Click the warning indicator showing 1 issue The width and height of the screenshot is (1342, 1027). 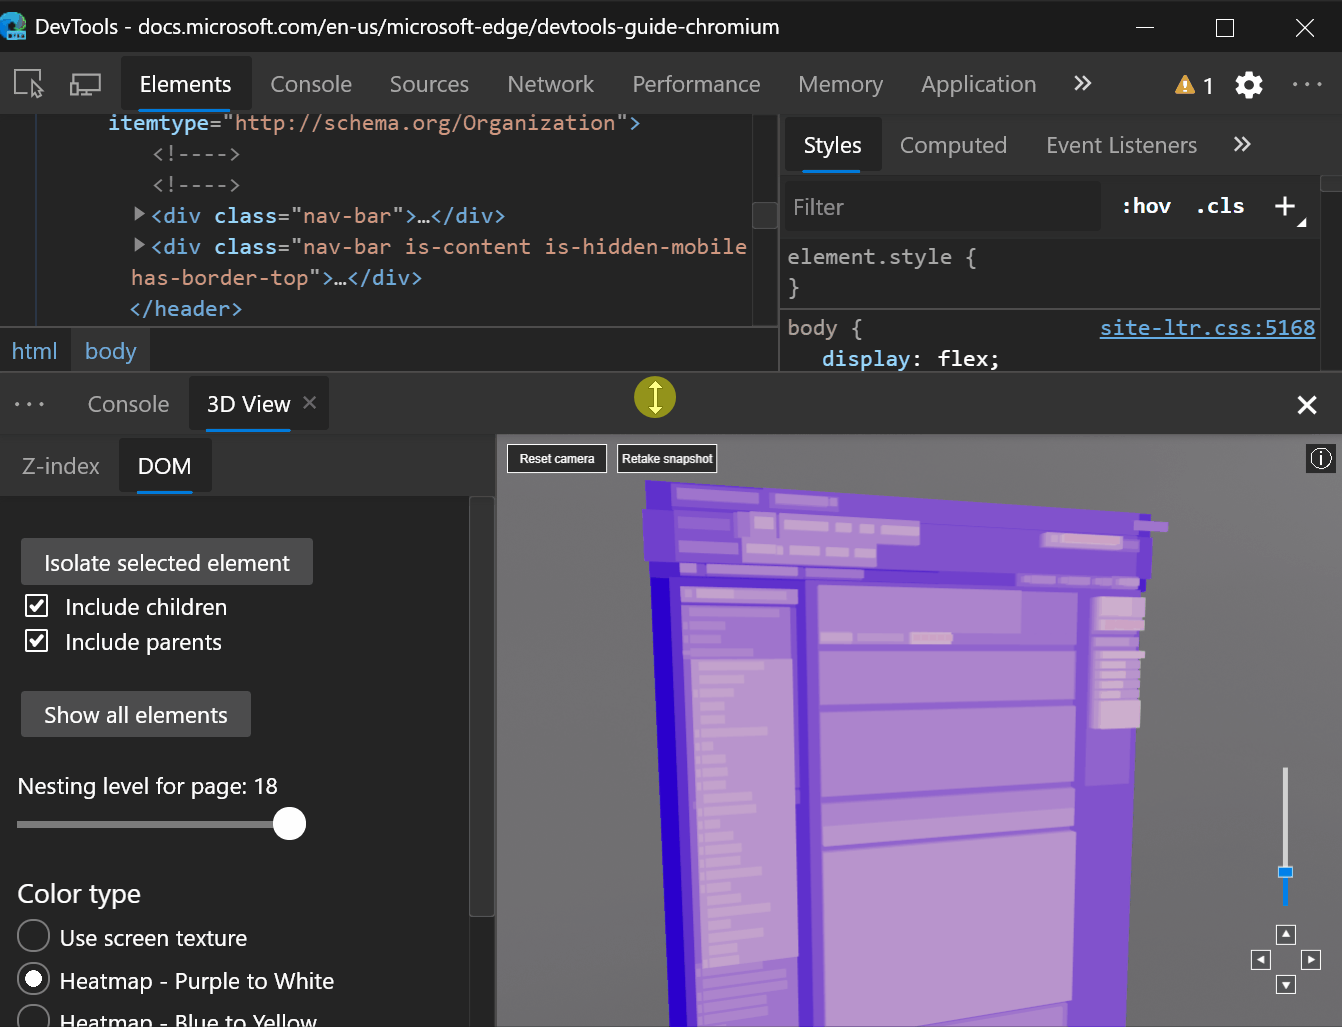(x=1191, y=85)
